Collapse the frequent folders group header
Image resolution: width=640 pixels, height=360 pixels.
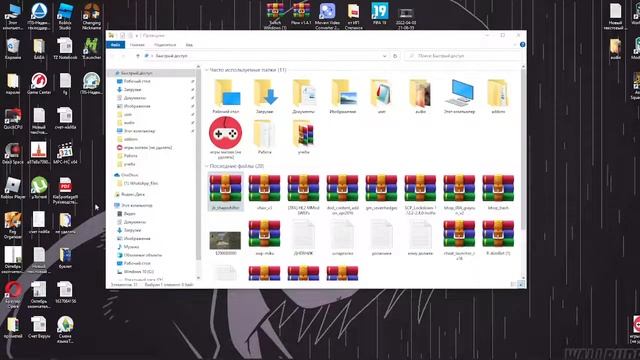(x=207, y=70)
